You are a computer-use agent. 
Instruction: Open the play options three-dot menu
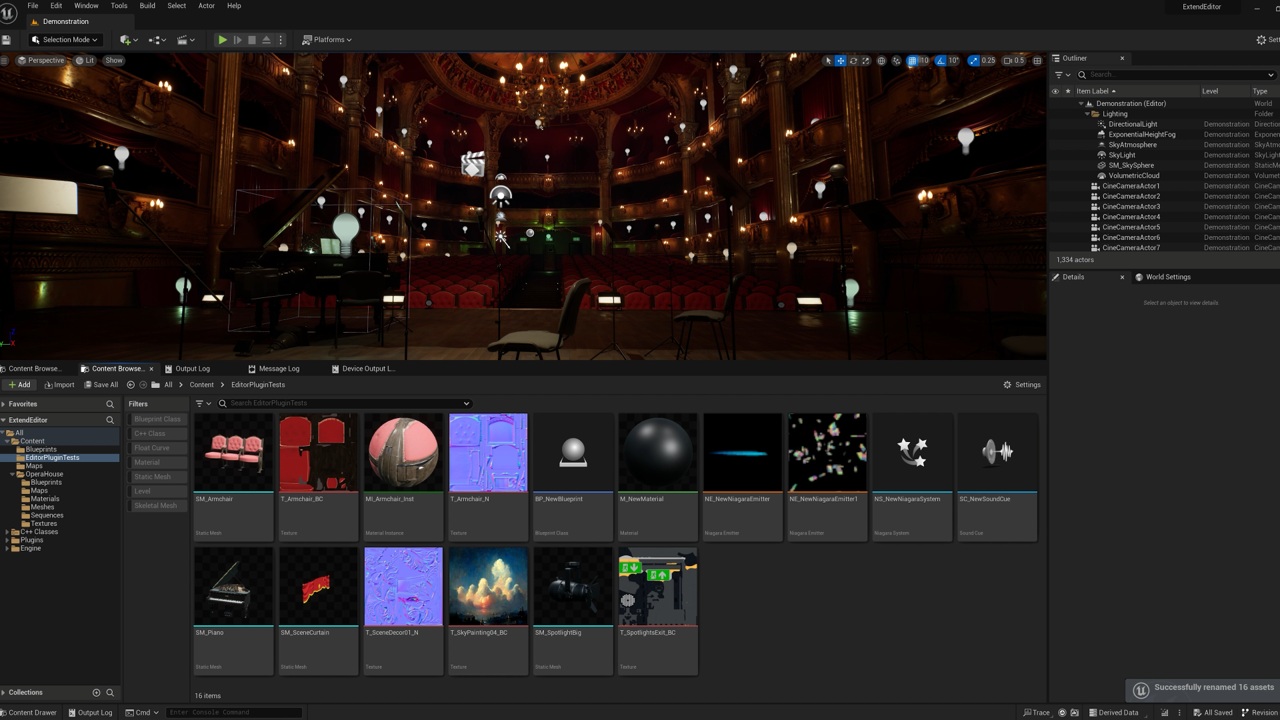pyautogui.click(x=280, y=39)
